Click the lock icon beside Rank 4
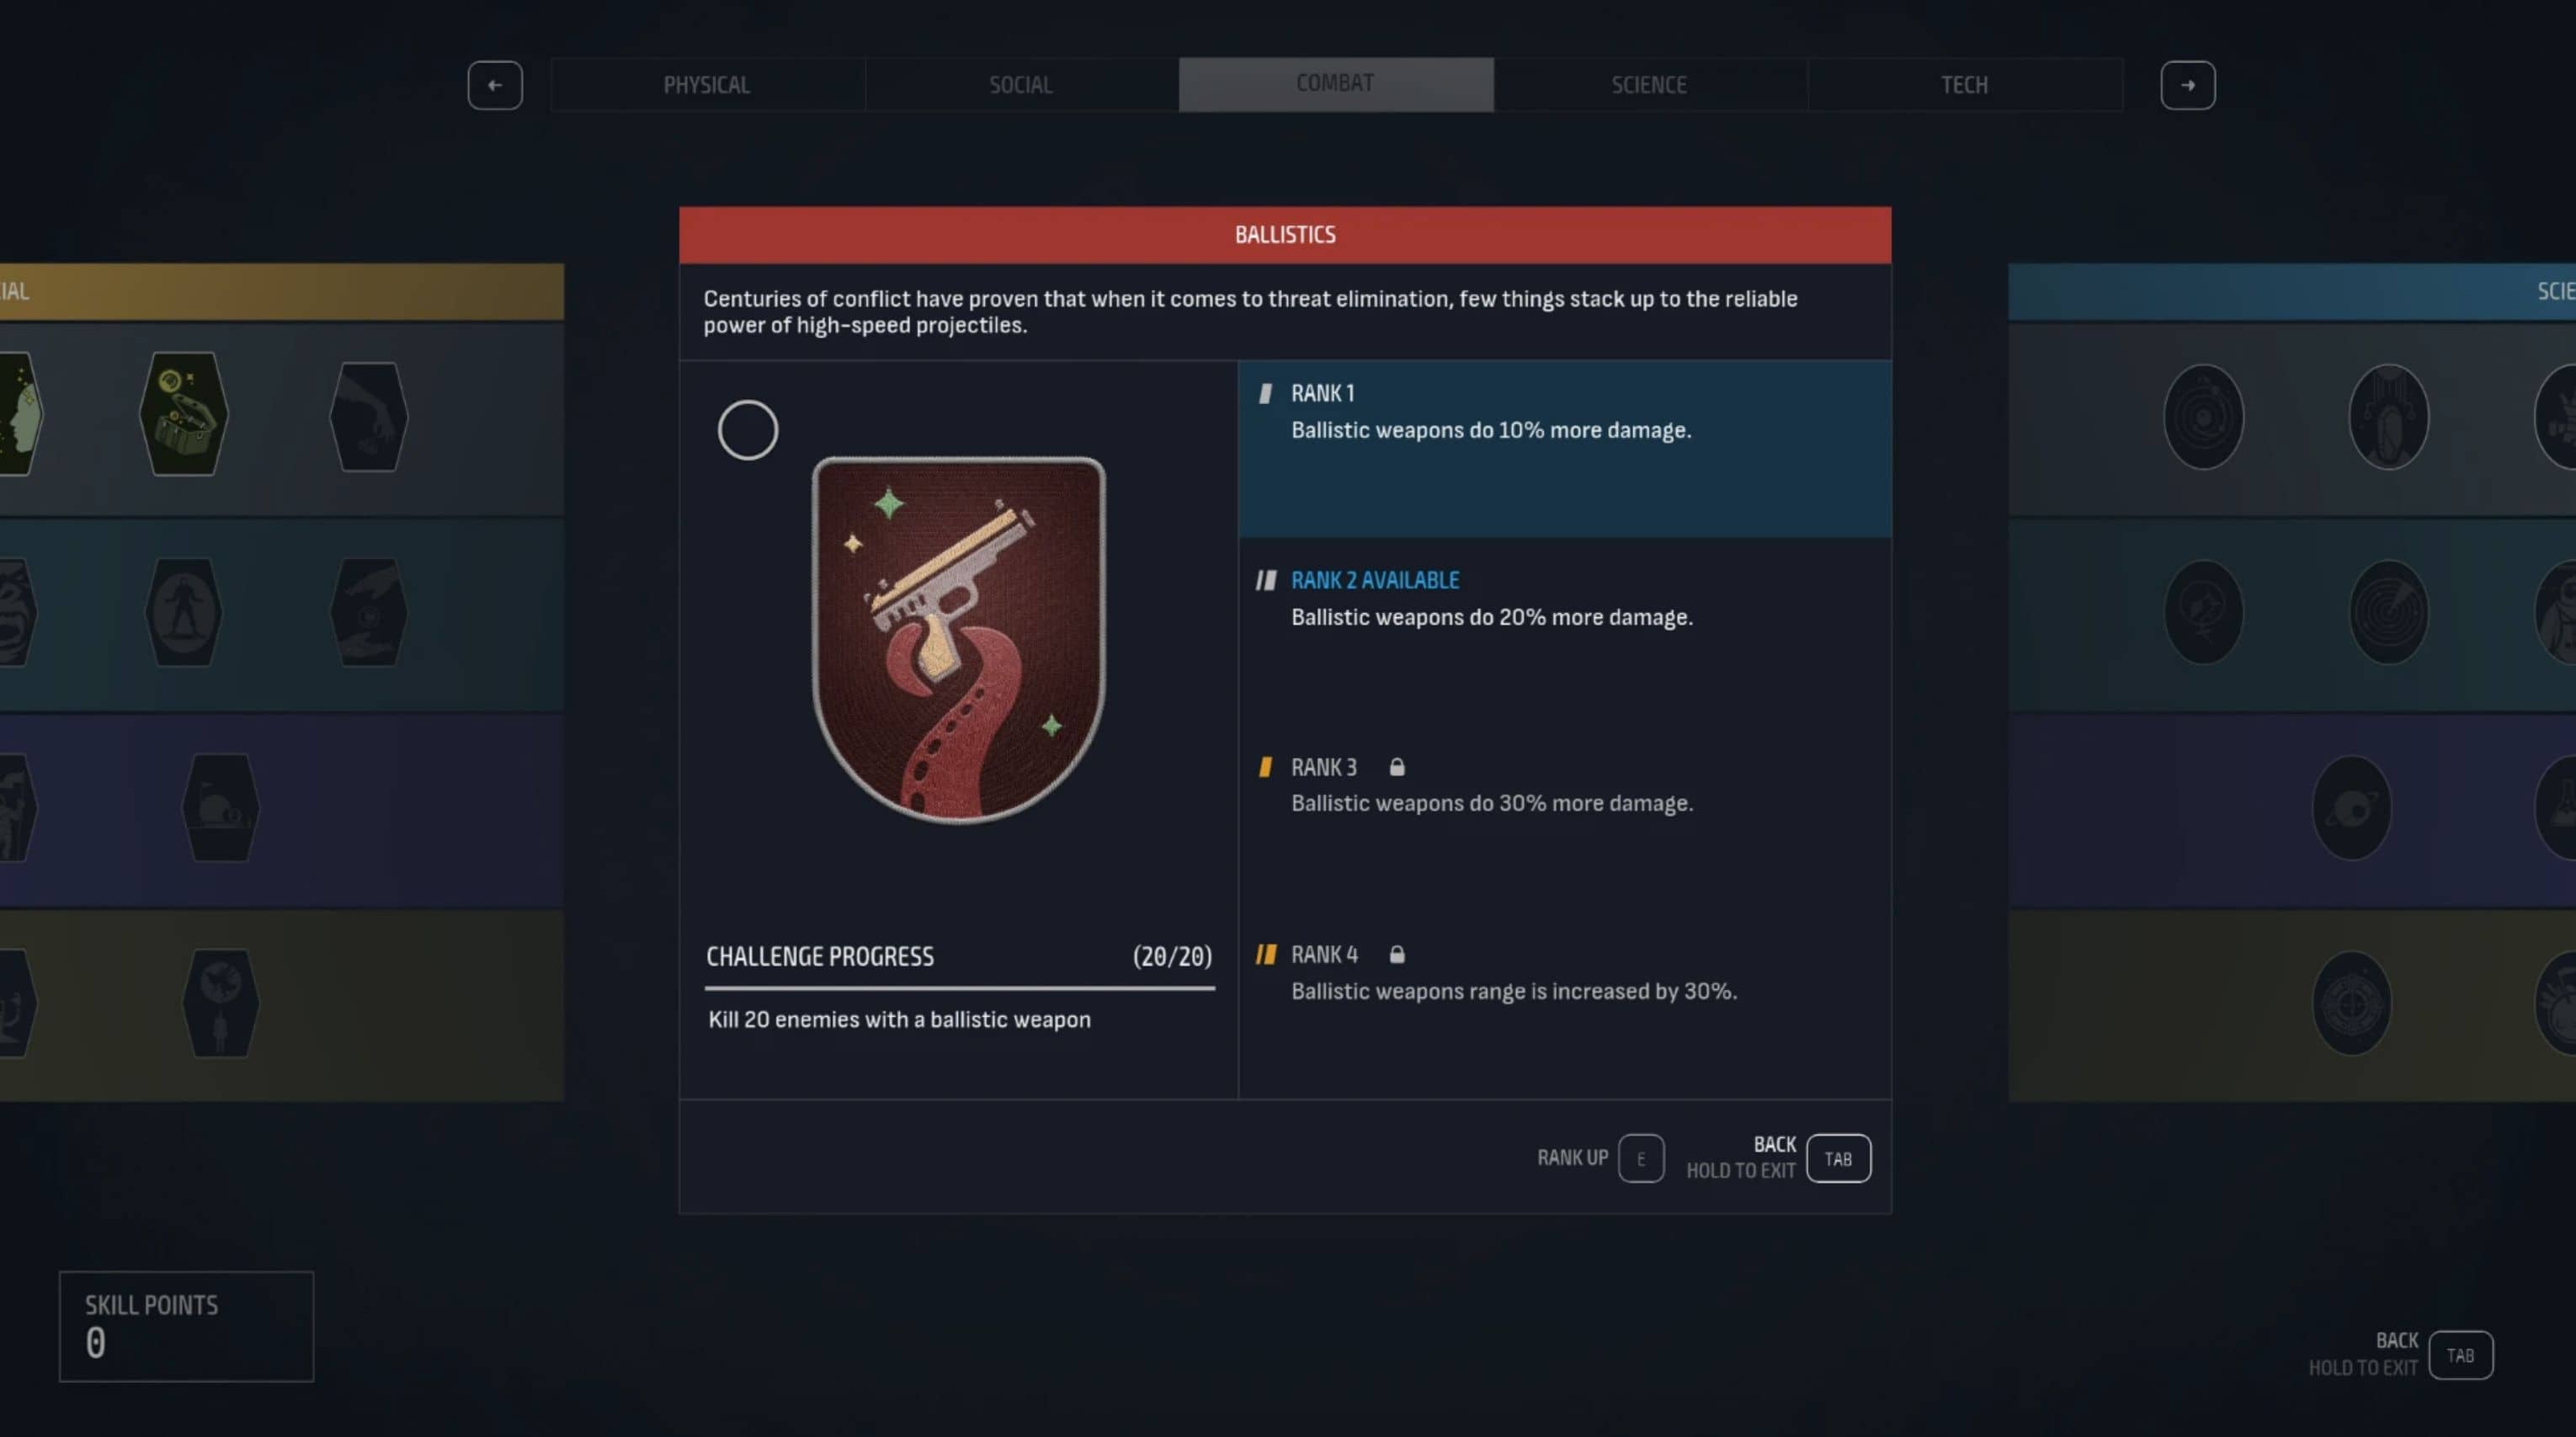The image size is (2576, 1437). (1397, 954)
